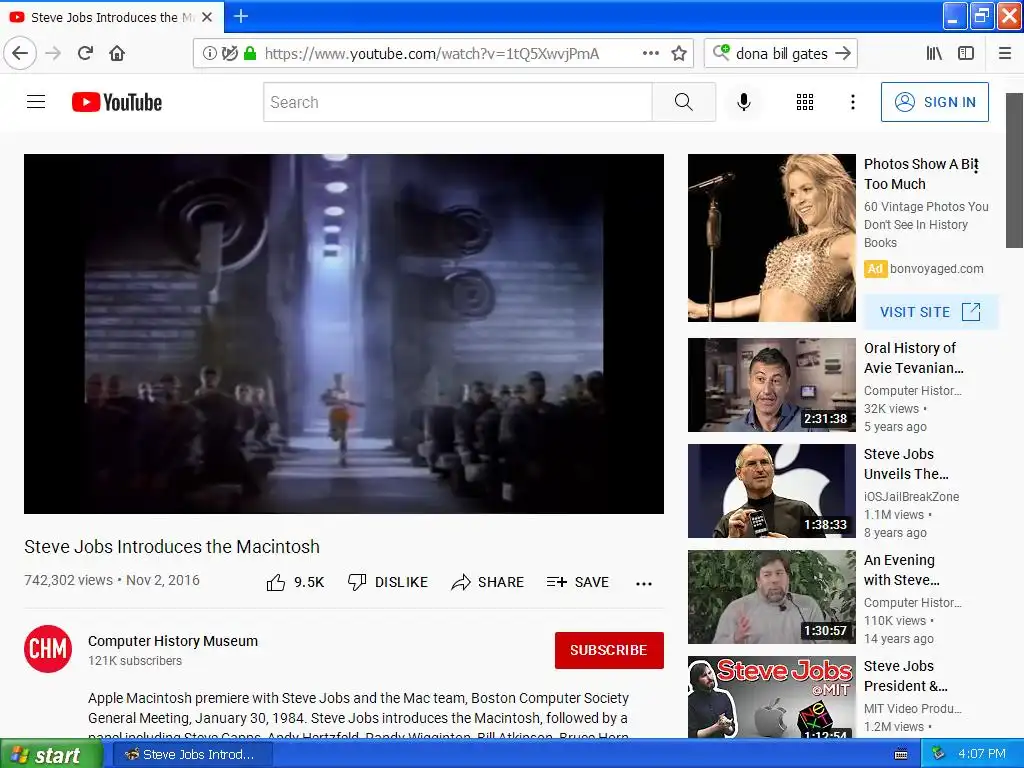Click the red SUBSCRIBE button

[609, 650]
